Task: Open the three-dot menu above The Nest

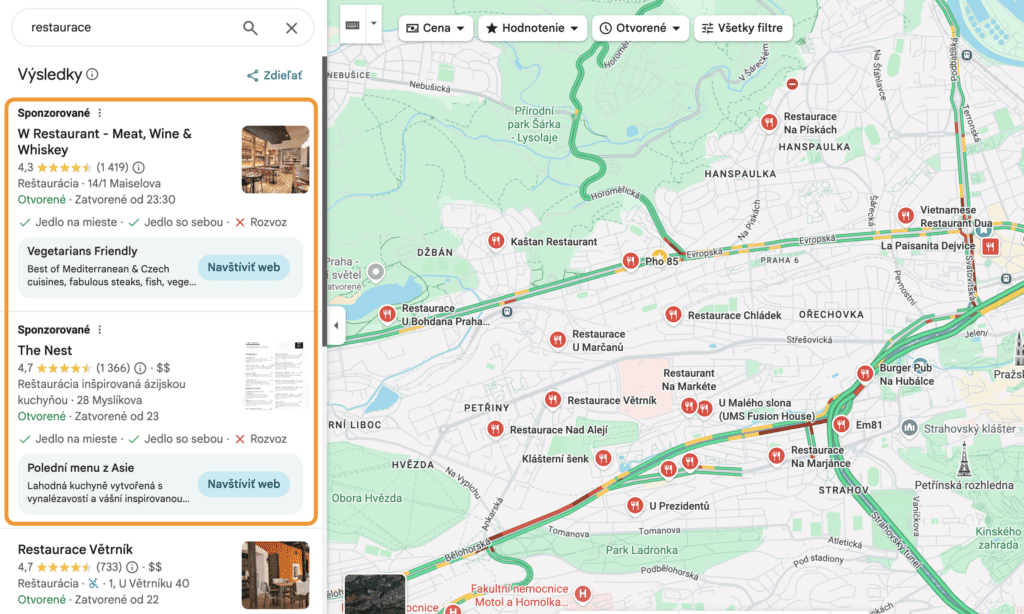Action: (x=99, y=330)
